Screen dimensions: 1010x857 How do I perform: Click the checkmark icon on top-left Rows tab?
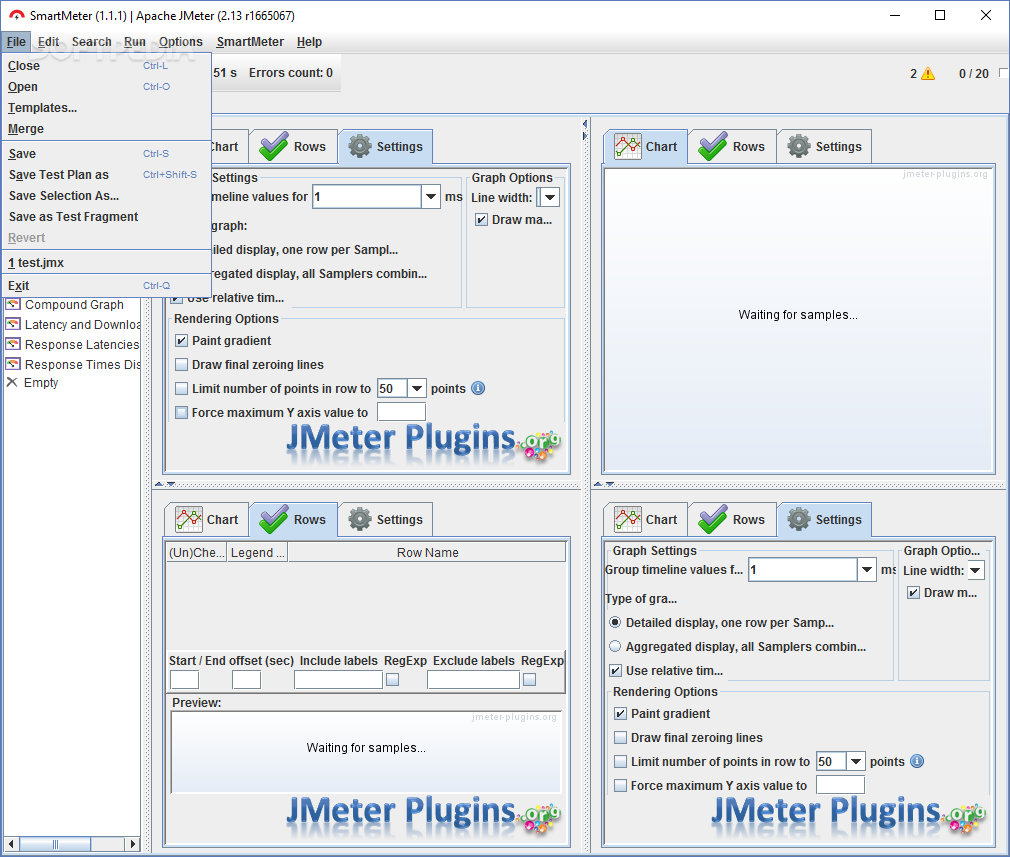coord(274,146)
